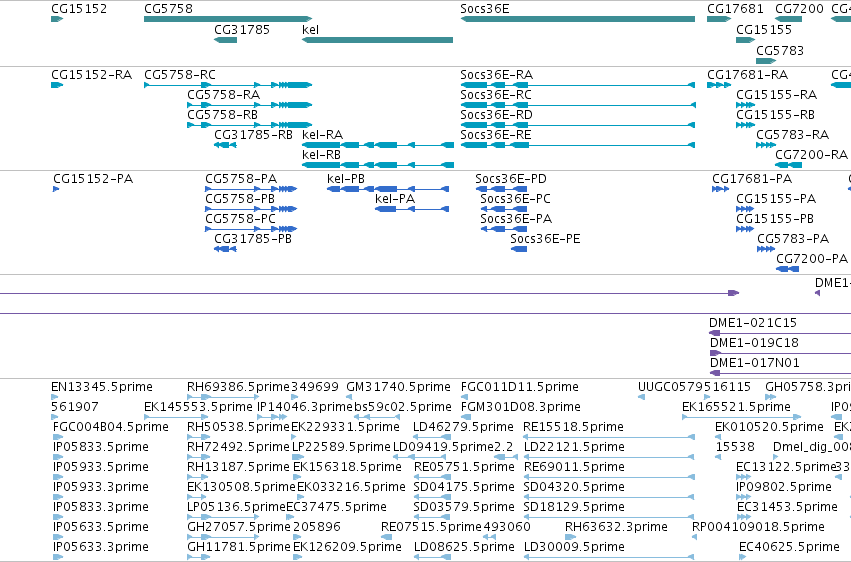Click the CG17681 gene feature
The height and width of the screenshot is (562, 851).
[x=719, y=19]
